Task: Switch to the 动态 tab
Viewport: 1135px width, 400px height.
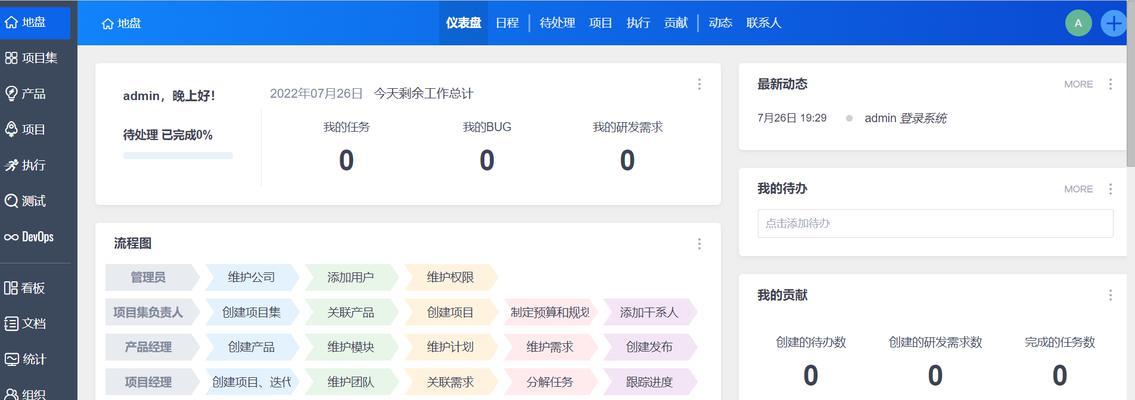Action: click(x=720, y=22)
